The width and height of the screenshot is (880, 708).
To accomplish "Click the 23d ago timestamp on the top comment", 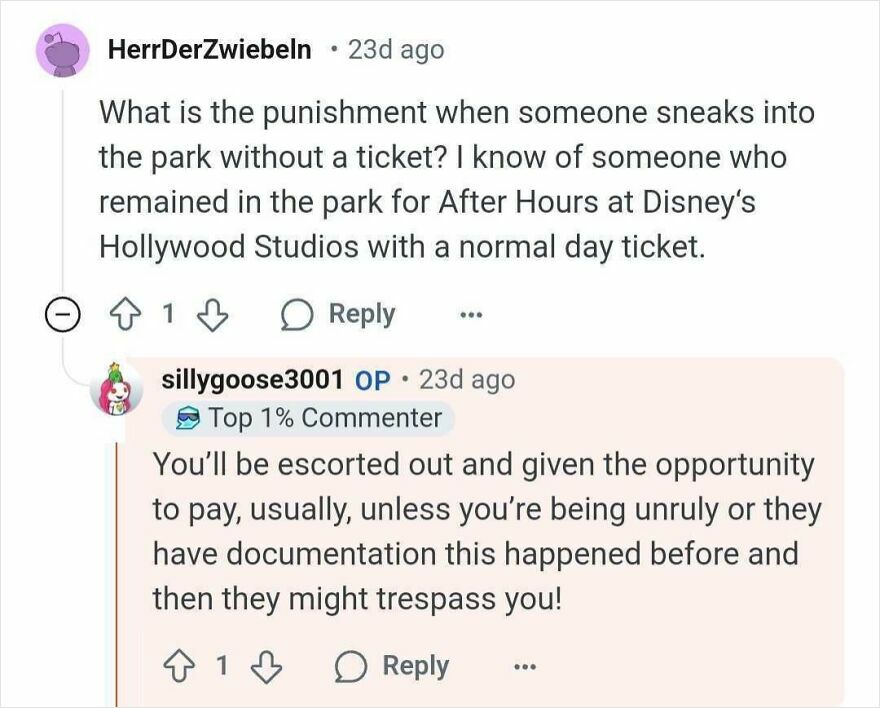I will click(x=396, y=48).
